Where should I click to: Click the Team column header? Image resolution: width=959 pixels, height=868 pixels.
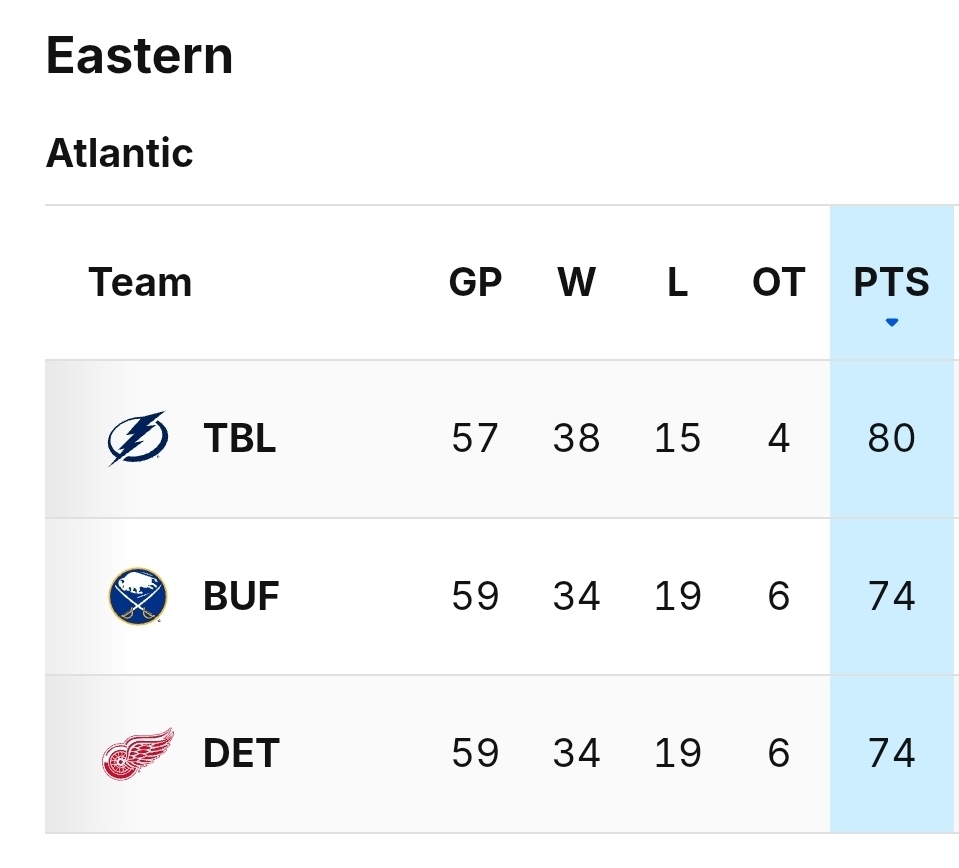point(140,283)
